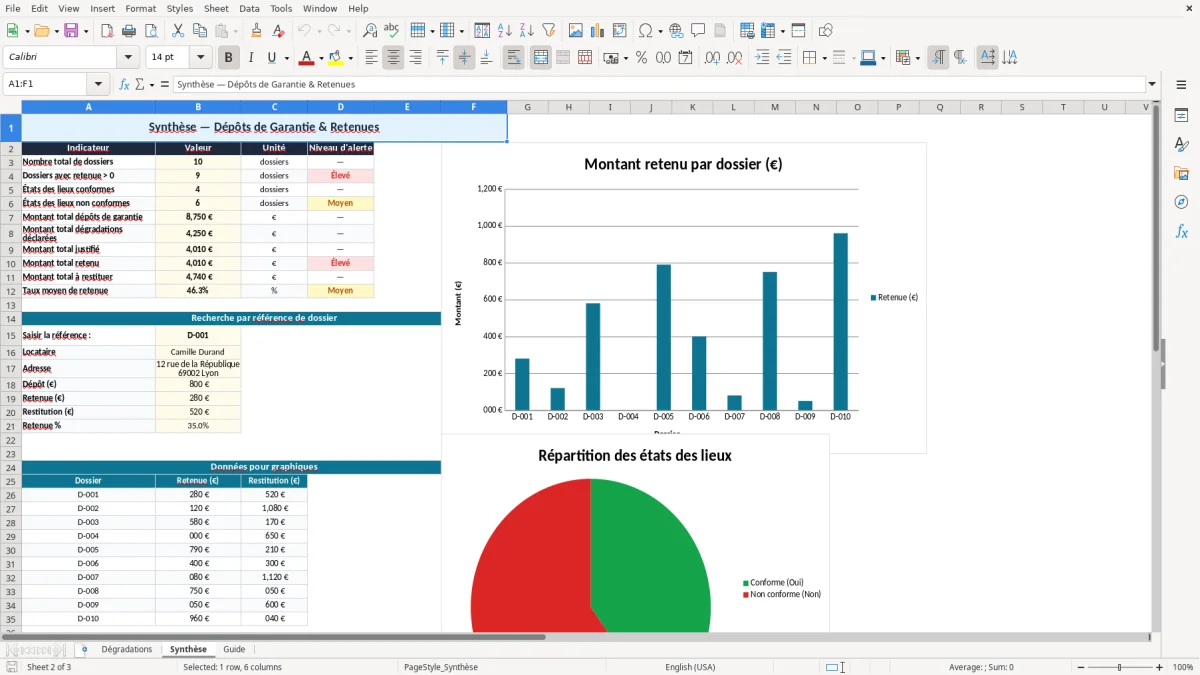Open the font color dropdown arrow
Screen dimensions: 1200x675
pyautogui.click(x=321, y=59)
